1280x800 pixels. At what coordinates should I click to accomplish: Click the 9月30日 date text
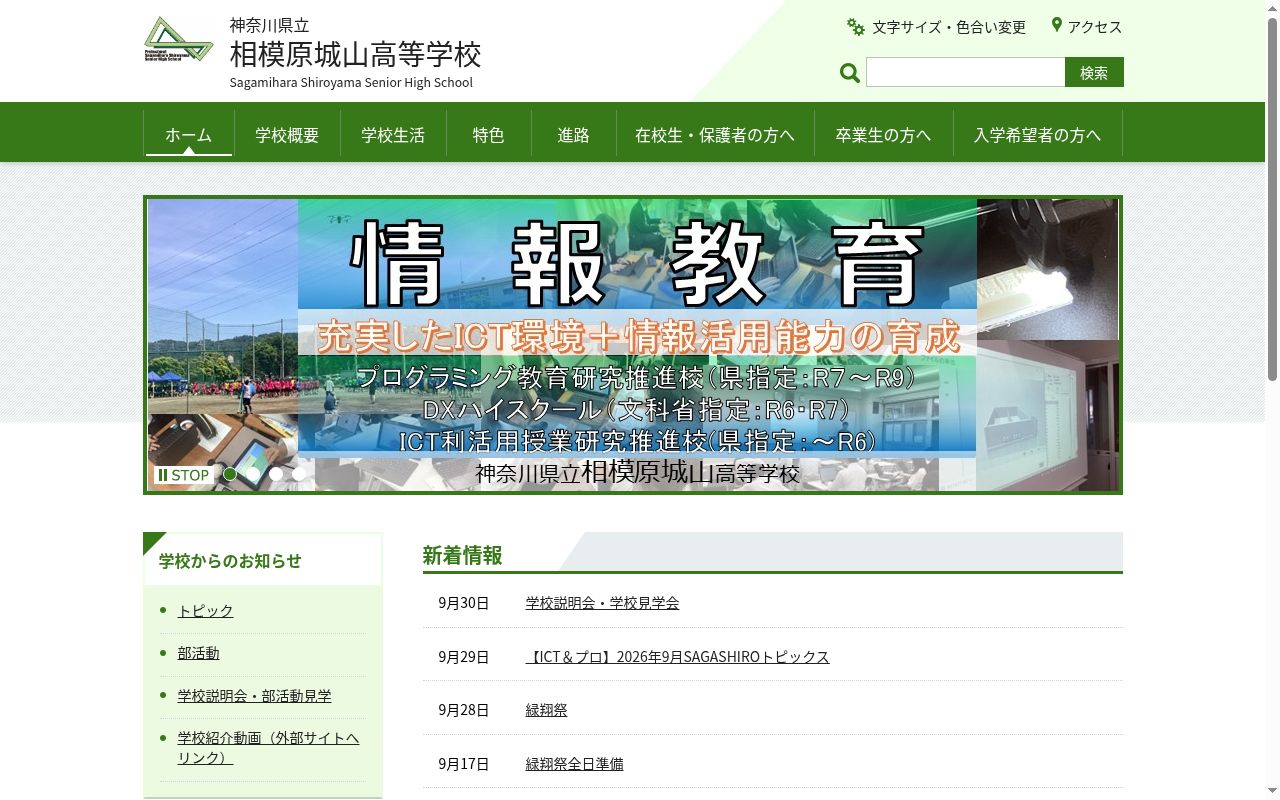pos(464,603)
